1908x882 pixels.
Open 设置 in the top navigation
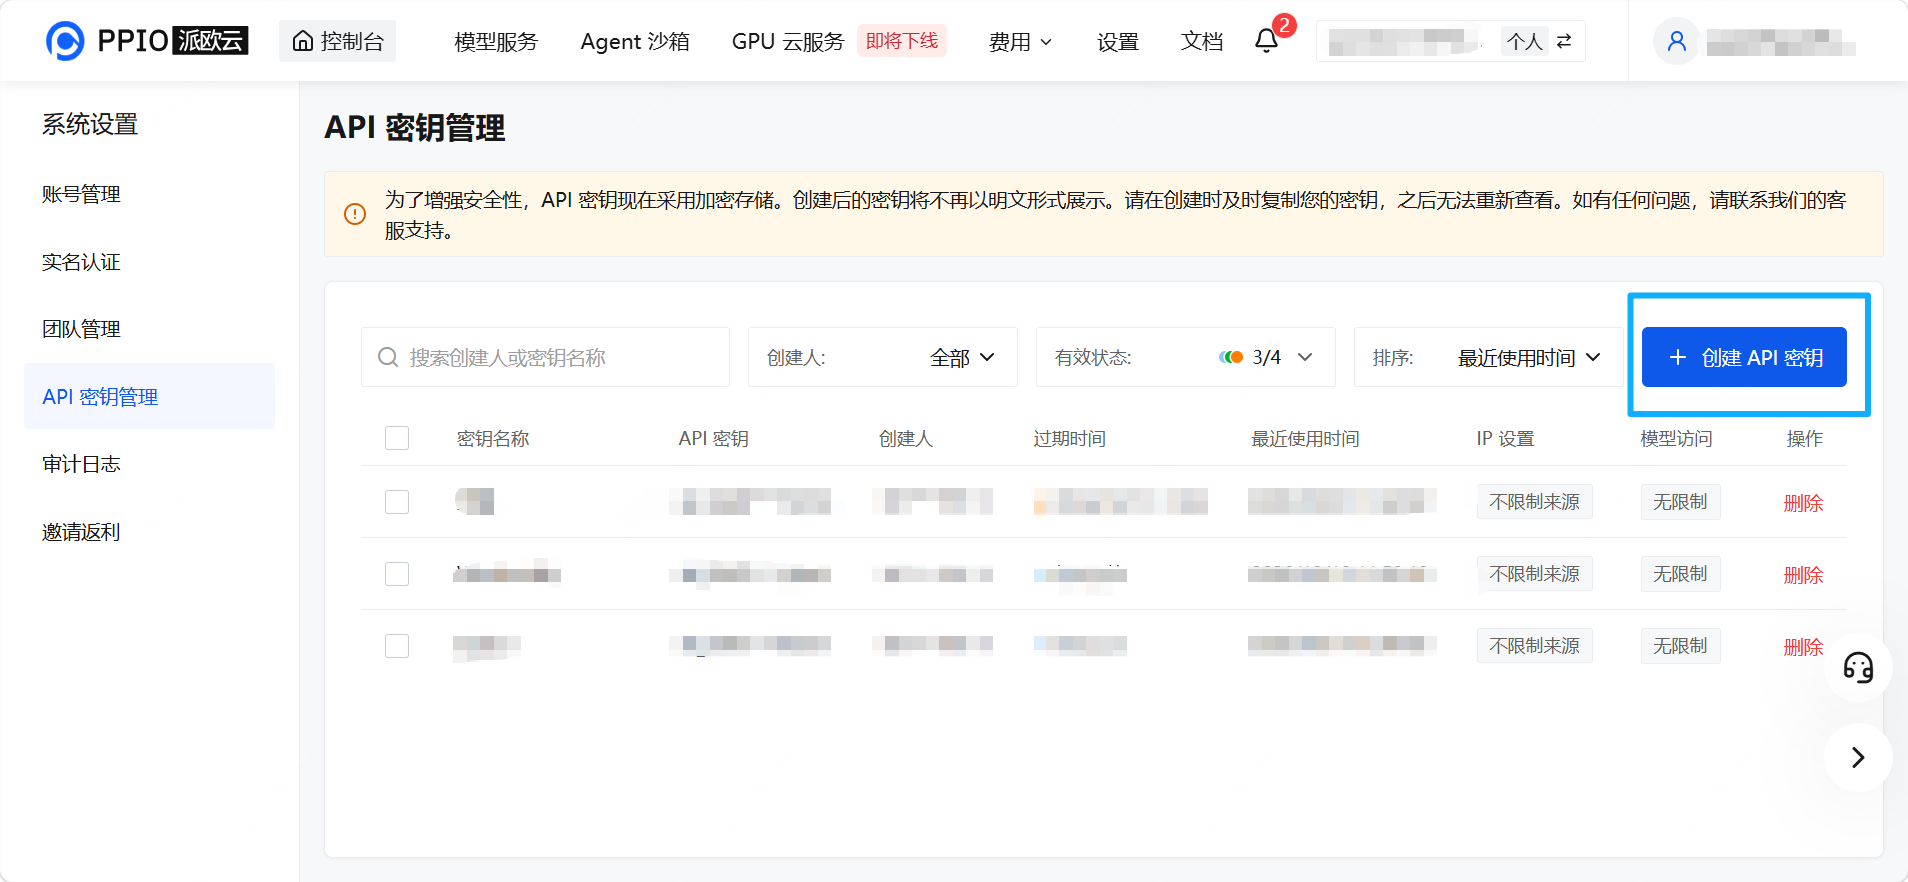(x=1118, y=41)
